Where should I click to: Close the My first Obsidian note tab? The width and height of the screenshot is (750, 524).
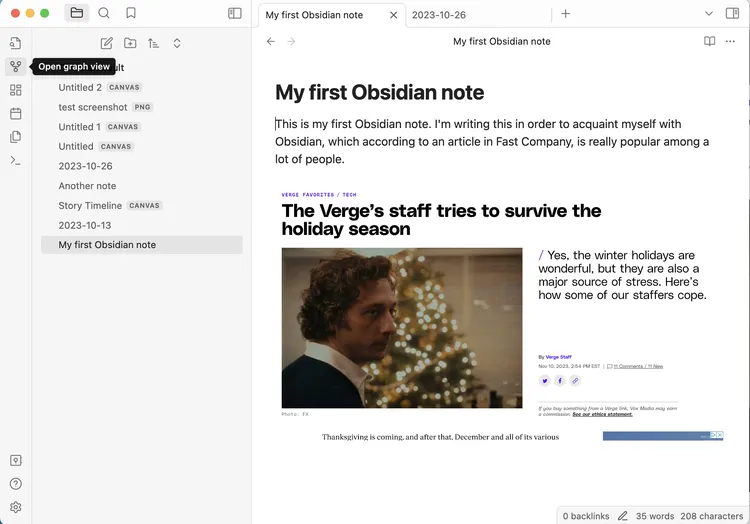click(393, 15)
